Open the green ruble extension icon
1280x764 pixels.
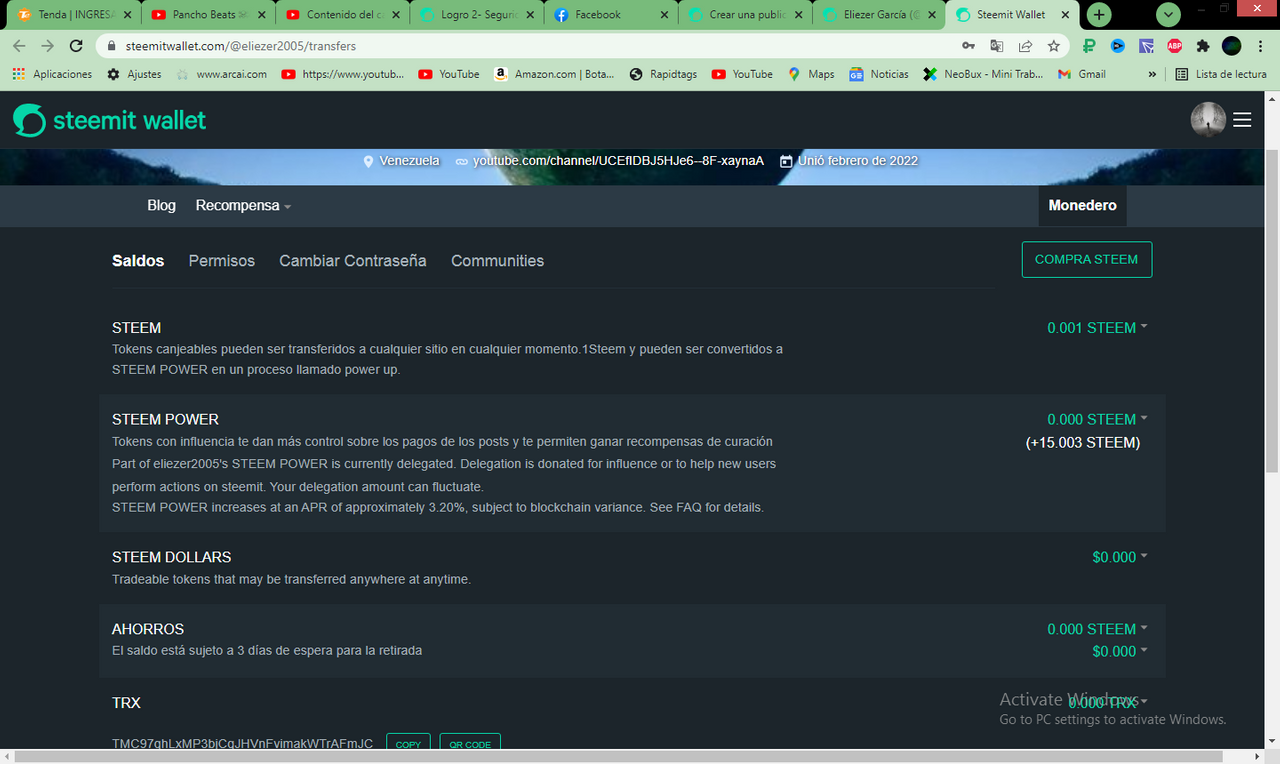click(1090, 46)
